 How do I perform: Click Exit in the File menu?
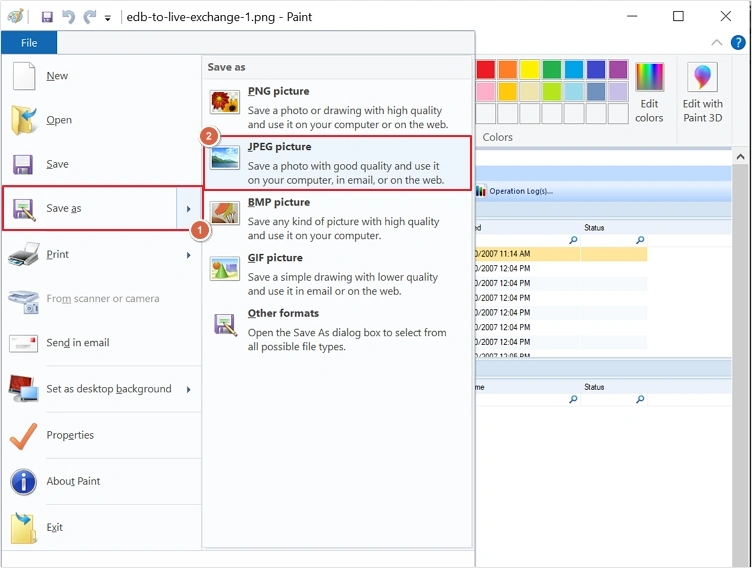pyautogui.click(x=54, y=527)
